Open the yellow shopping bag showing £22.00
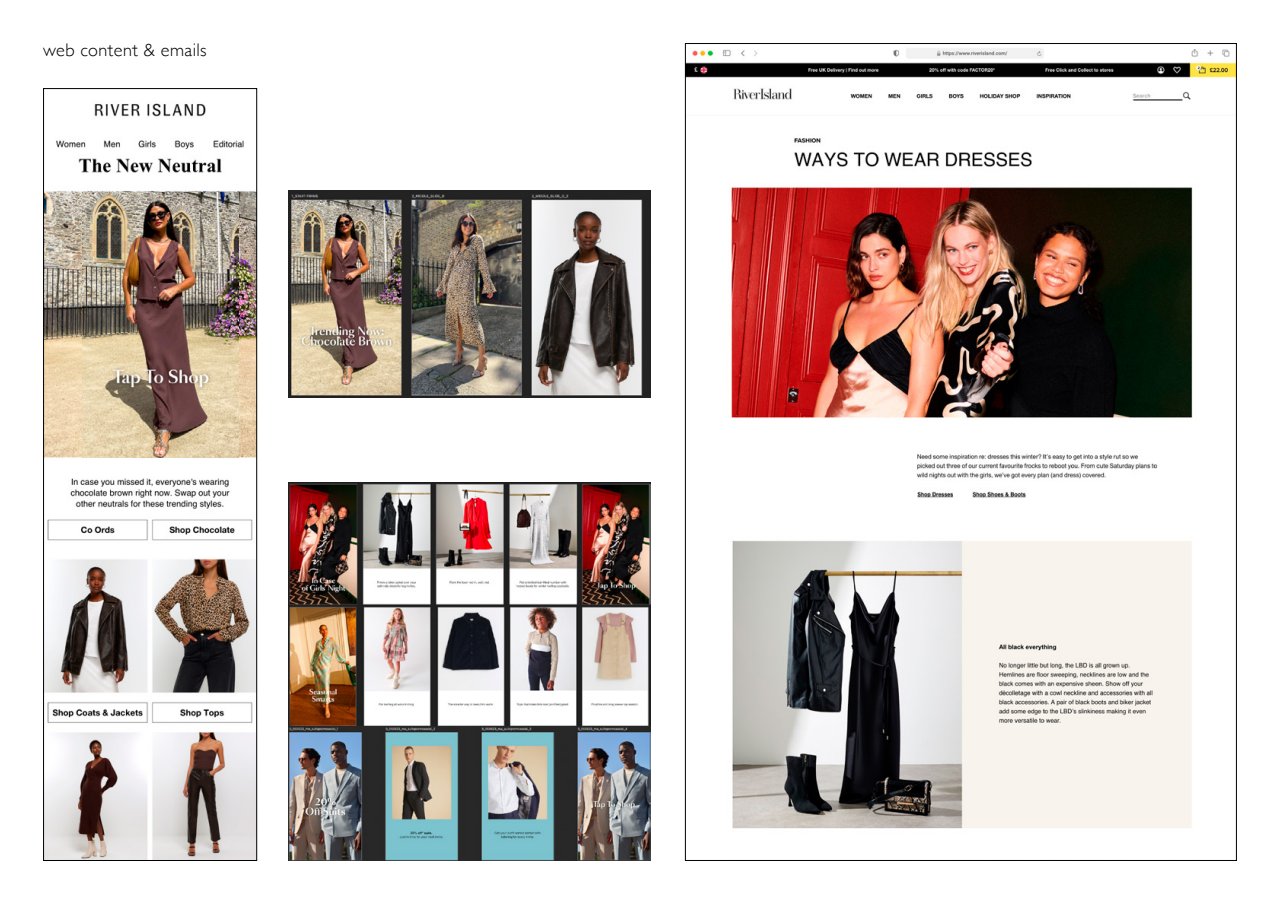Screen dimensions: 1280x904 coord(1213,70)
